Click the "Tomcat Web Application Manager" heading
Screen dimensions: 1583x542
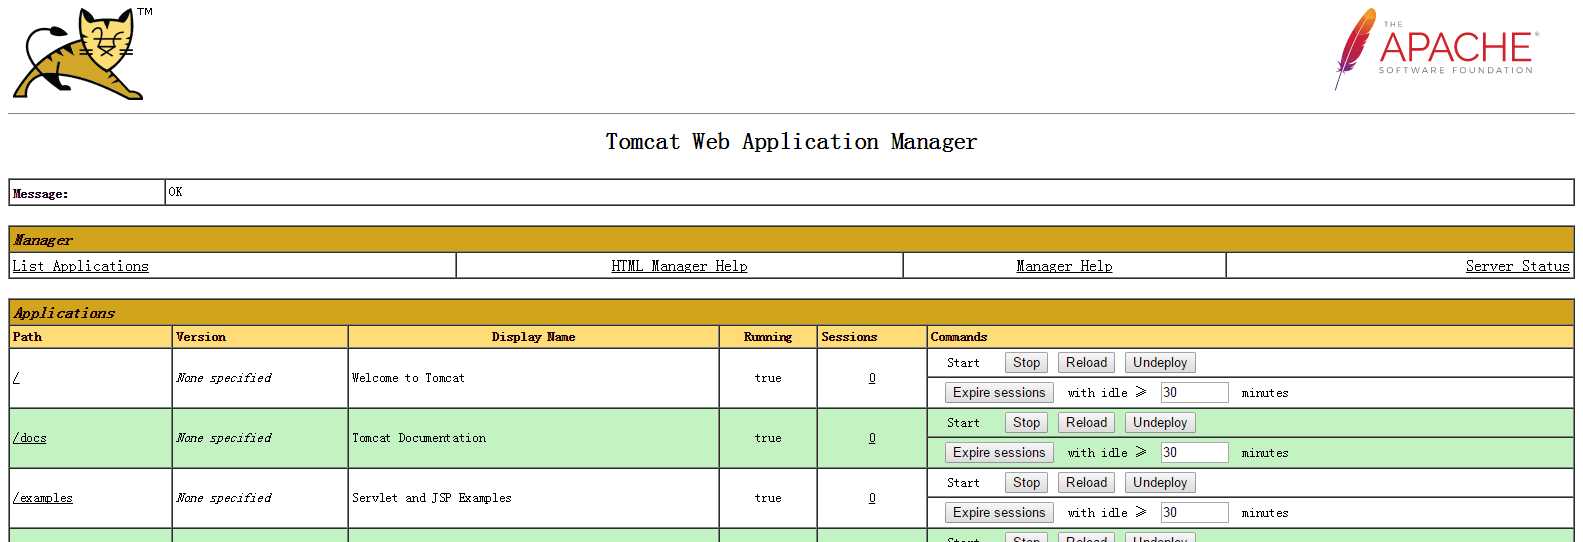(x=791, y=142)
